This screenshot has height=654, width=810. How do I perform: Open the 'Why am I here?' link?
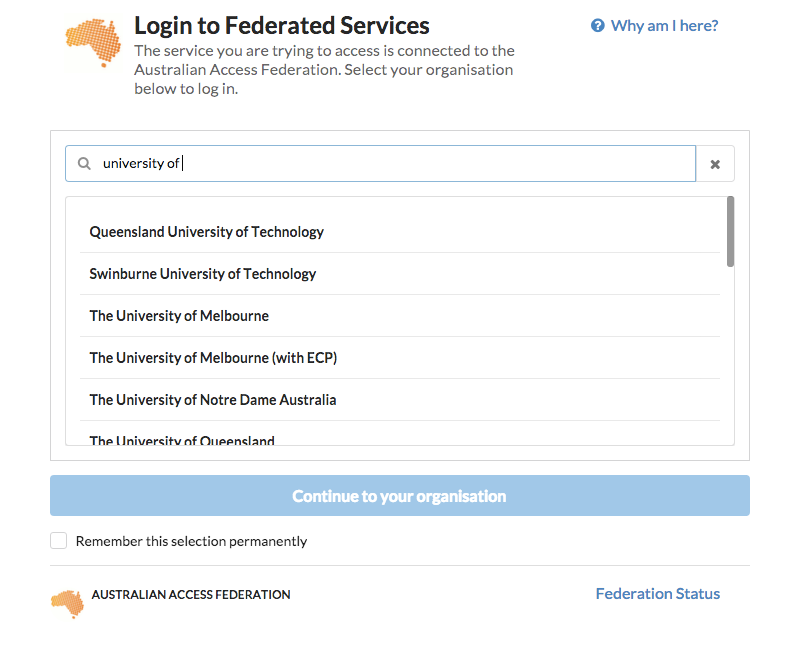664,26
